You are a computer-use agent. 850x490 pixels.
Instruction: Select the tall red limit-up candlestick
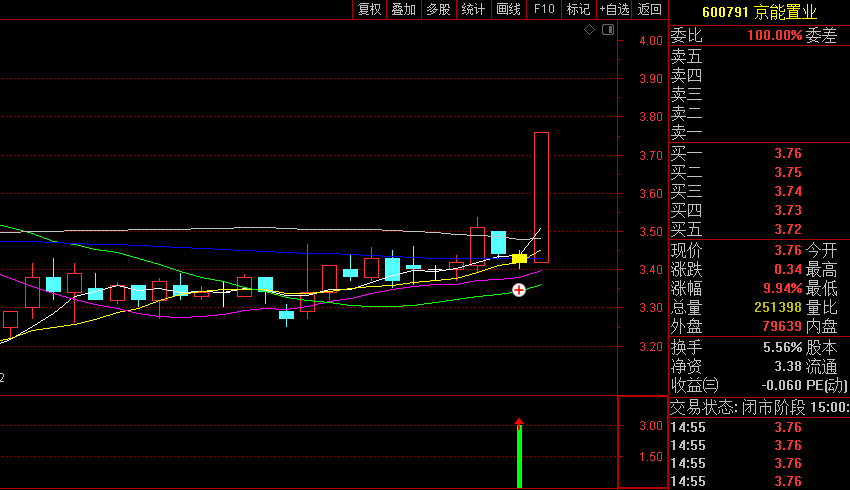click(542, 197)
